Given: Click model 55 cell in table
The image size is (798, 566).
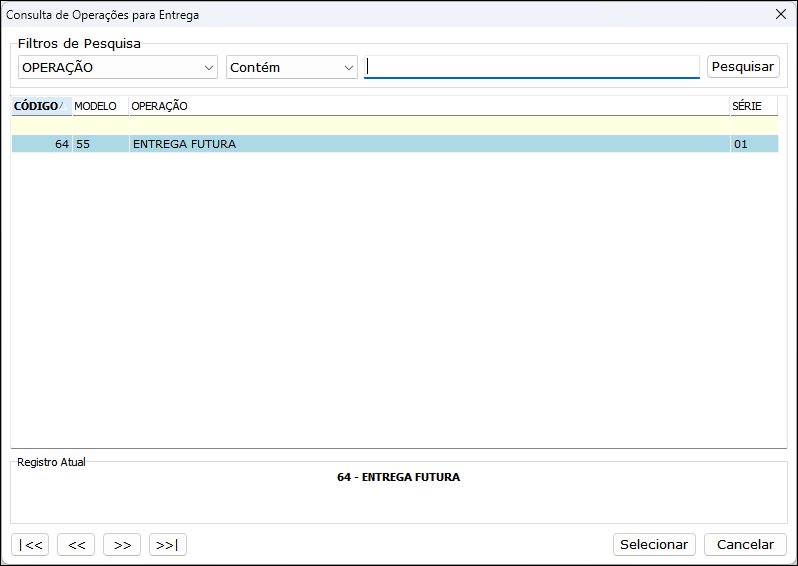Looking at the screenshot, I should pos(100,144).
